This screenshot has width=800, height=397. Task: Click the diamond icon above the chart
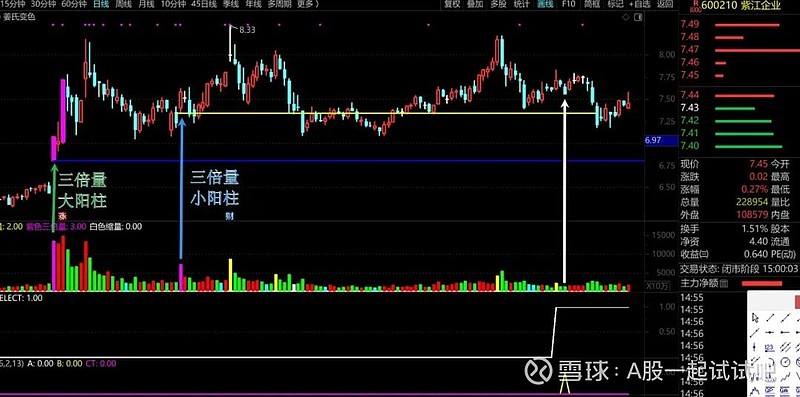[626, 17]
